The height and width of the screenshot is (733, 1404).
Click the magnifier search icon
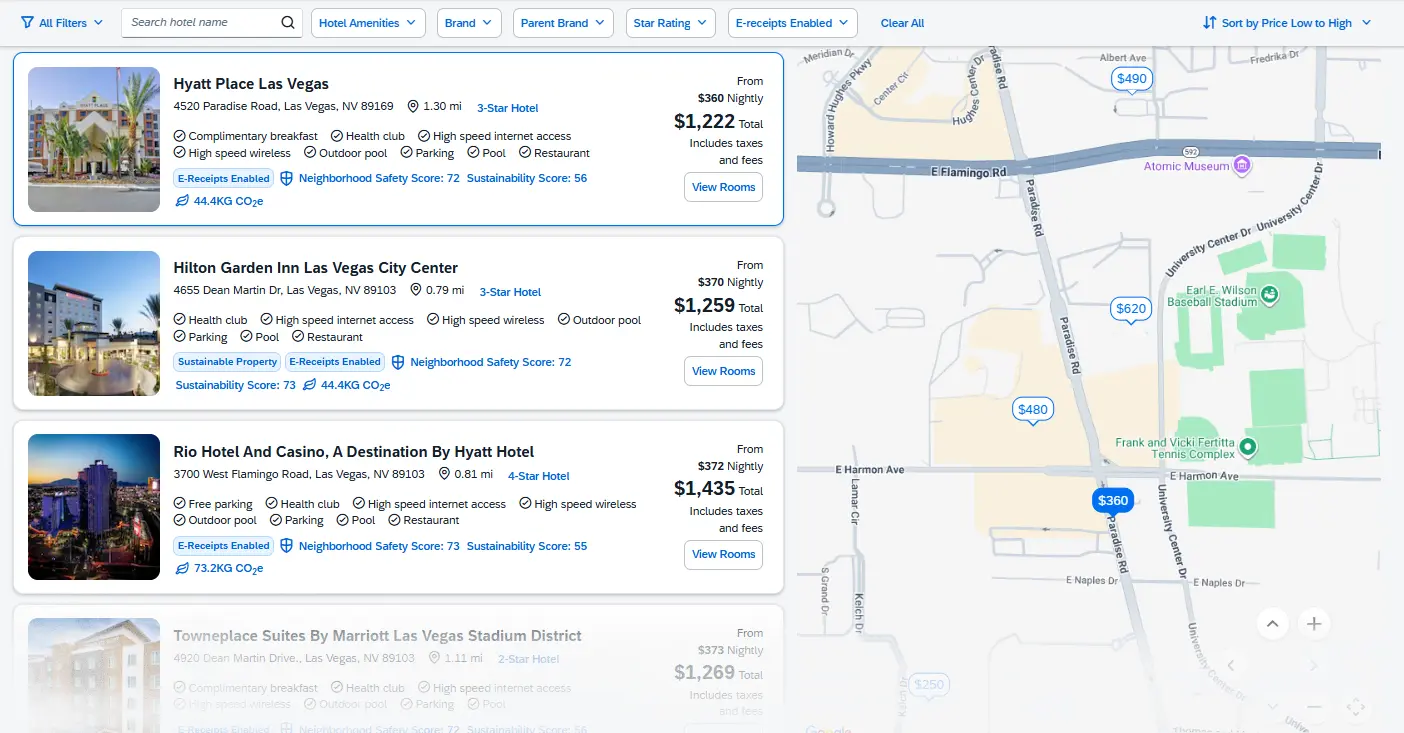click(288, 23)
